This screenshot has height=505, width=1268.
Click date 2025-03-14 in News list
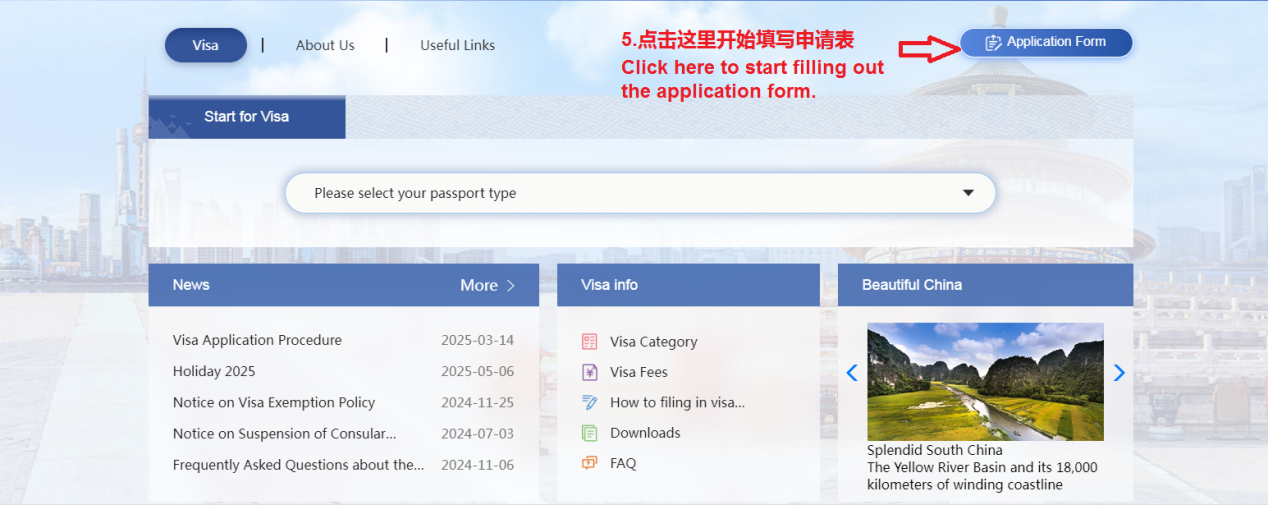(478, 340)
